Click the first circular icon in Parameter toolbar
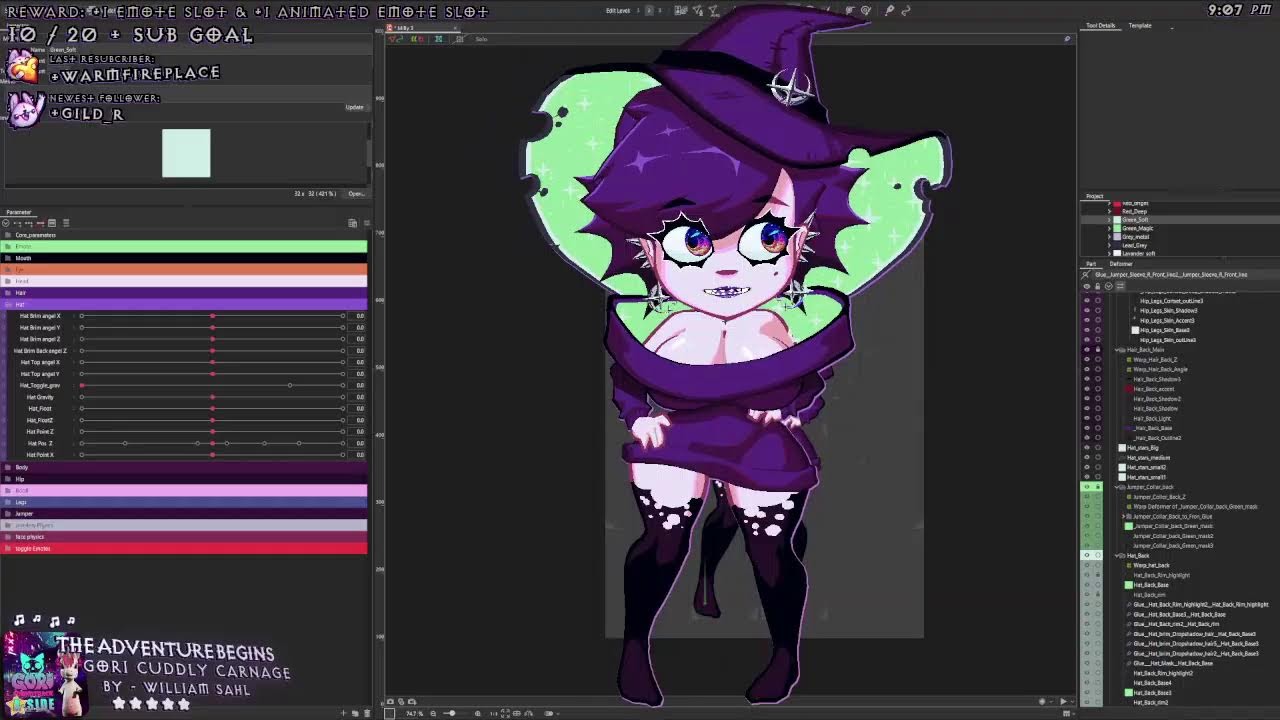 tap(8, 223)
